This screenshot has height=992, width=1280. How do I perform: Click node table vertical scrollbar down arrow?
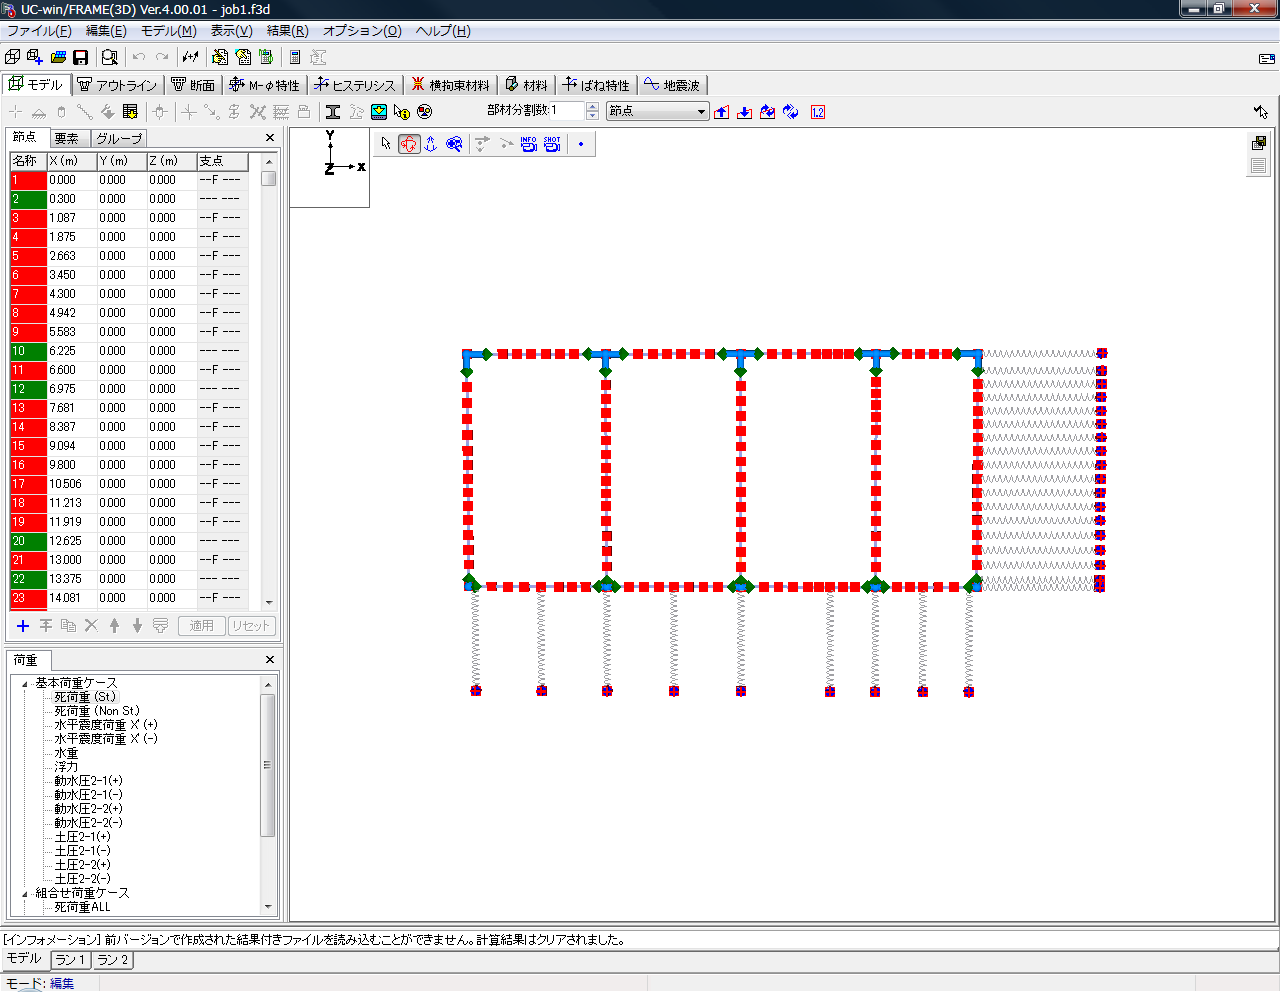268,603
